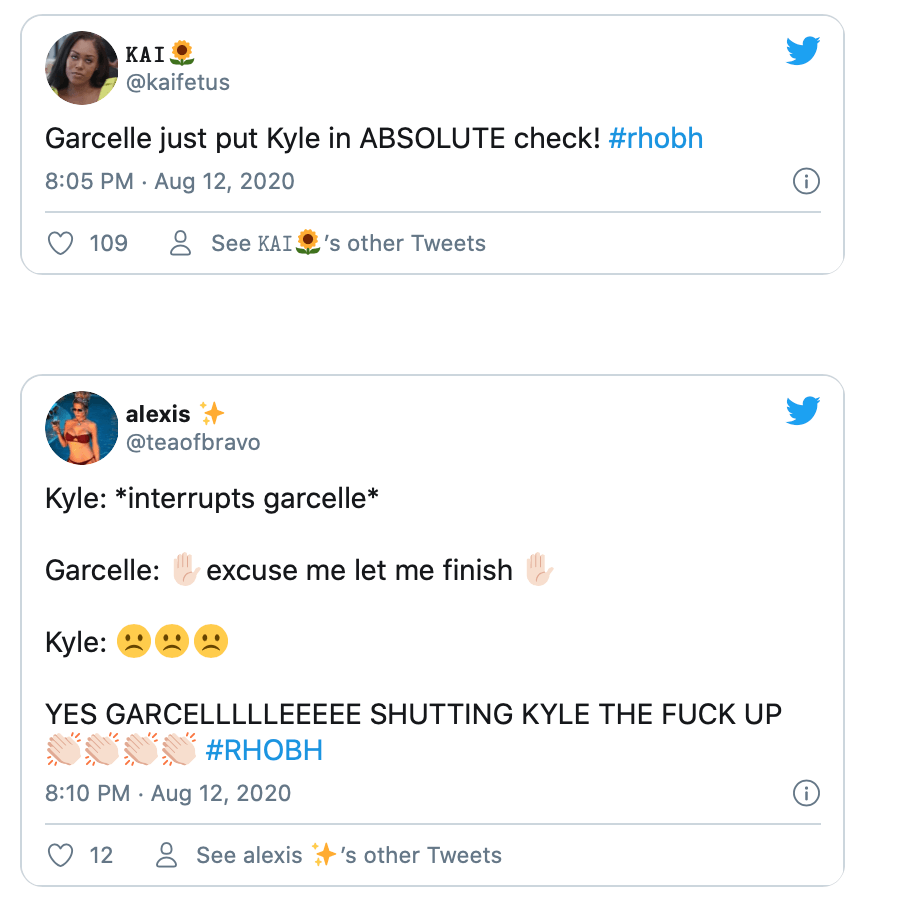Open KAI's profile picture
Viewport: 904px width, 902px height.
(x=82, y=67)
